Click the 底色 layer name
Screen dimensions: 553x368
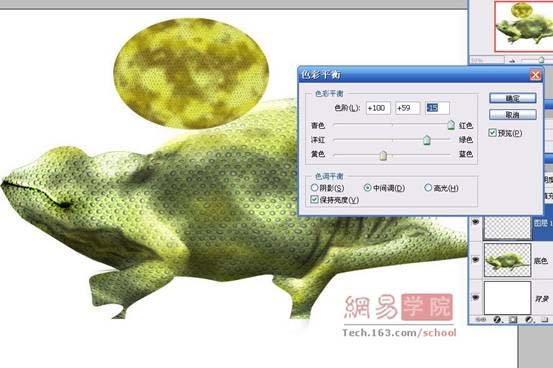point(540,261)
